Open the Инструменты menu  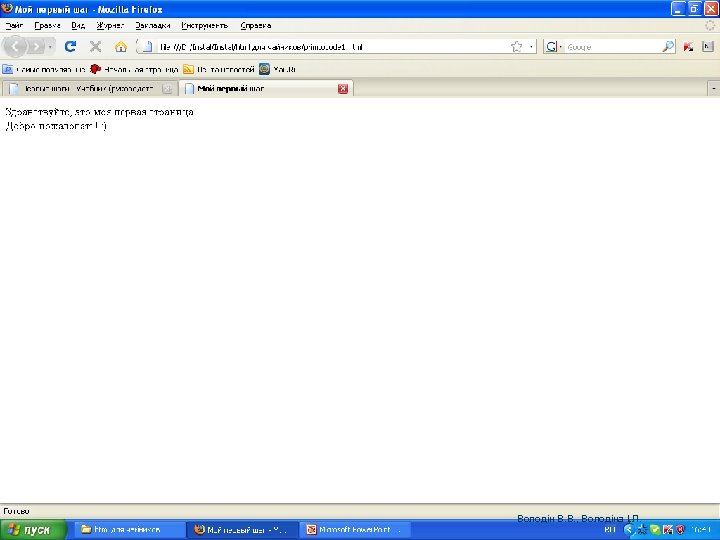pos(204,26)
